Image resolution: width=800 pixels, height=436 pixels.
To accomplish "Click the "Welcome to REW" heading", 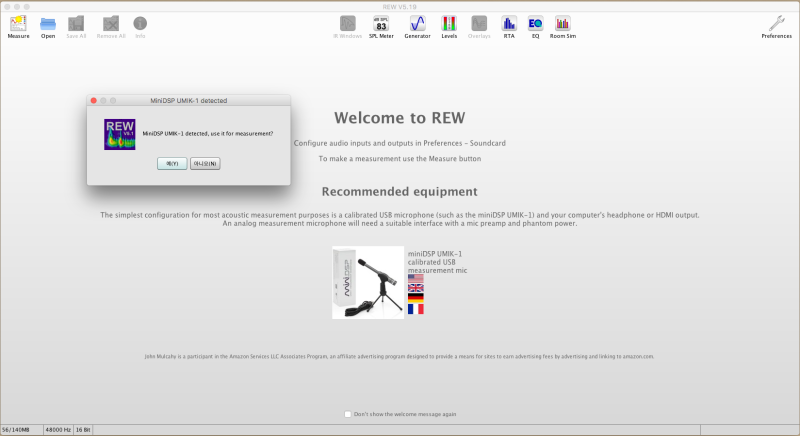I will pos(400,118).
